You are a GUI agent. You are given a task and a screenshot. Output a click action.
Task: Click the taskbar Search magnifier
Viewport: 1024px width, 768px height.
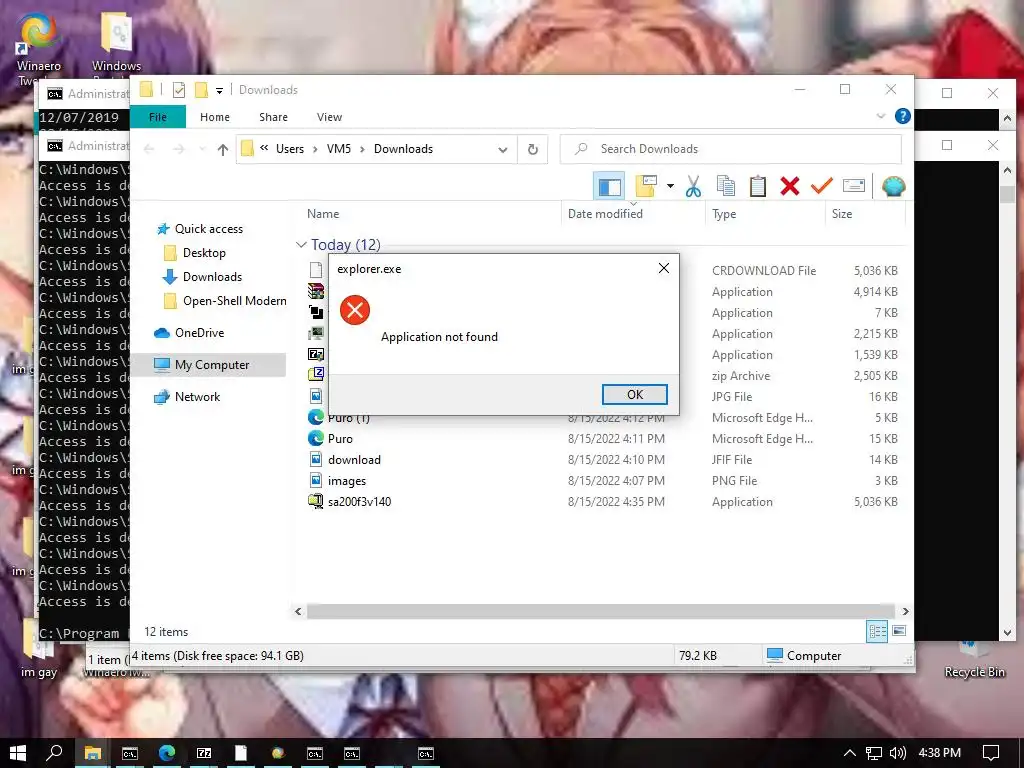point(55,753)
